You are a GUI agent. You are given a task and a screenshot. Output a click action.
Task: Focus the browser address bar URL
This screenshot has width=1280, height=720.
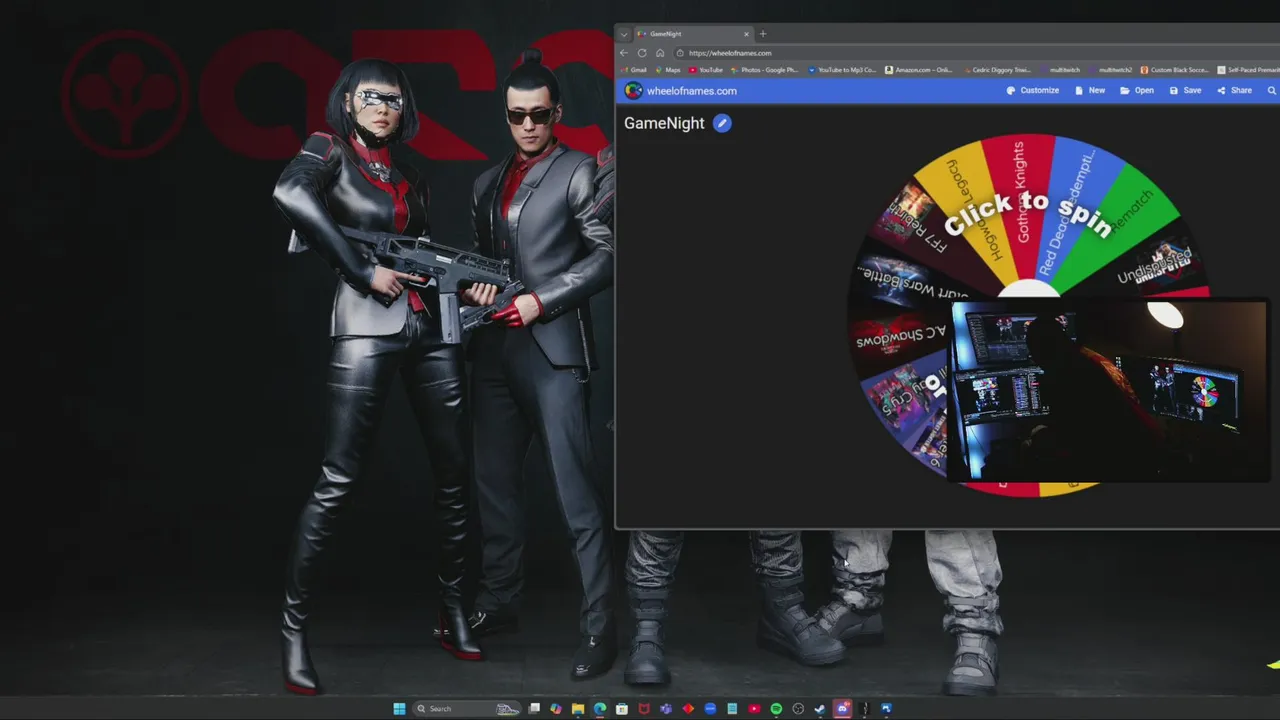(730, 53)
